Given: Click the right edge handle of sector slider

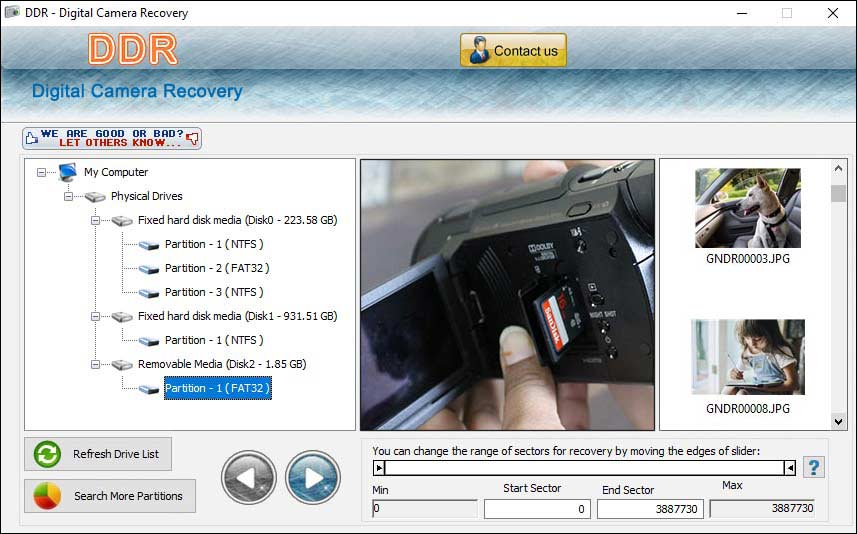Looking at the screenshot, I should tap(790, 468).
